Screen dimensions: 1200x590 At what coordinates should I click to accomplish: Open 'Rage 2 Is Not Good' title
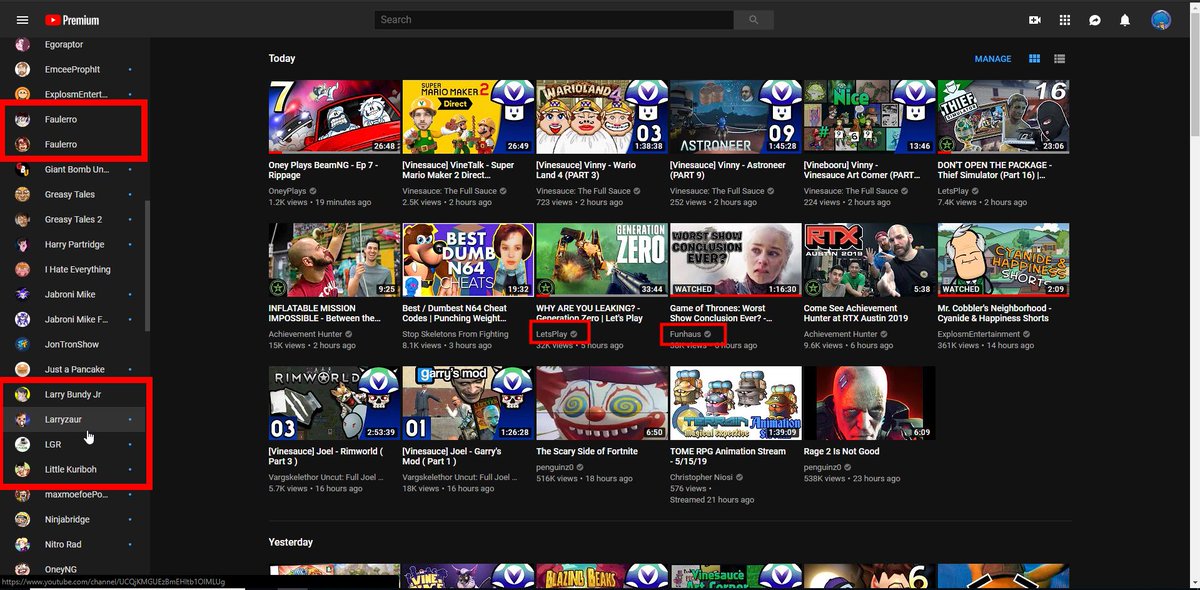[x=842, y=451]
